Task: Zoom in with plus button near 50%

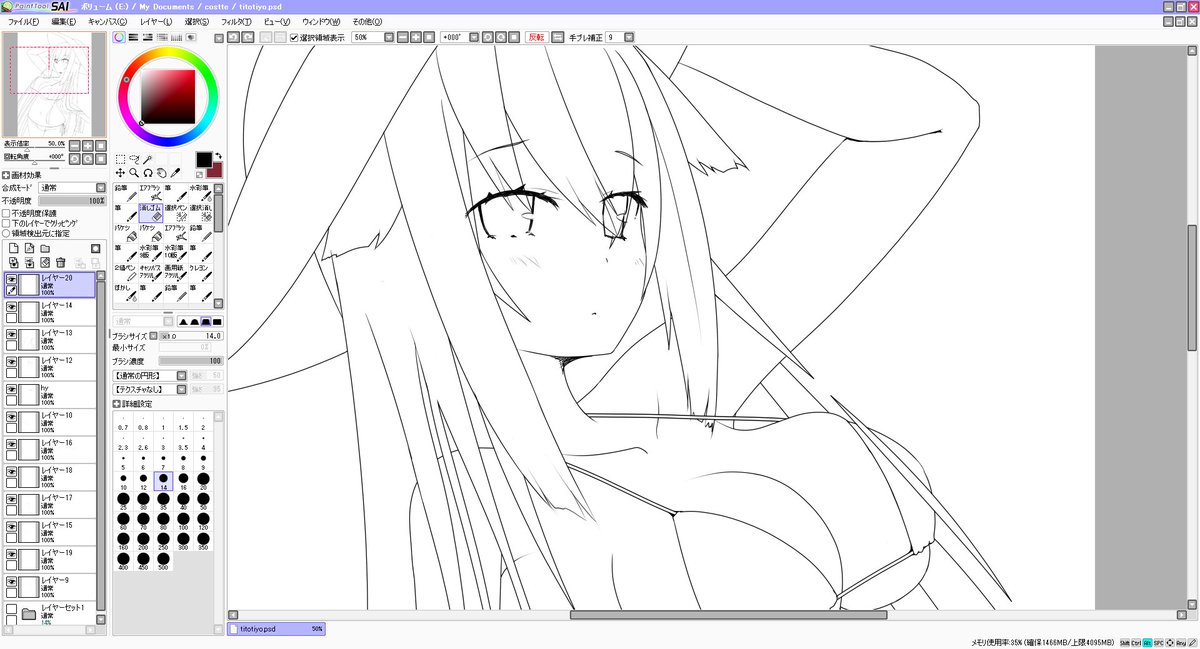Action: click(415, 37)
